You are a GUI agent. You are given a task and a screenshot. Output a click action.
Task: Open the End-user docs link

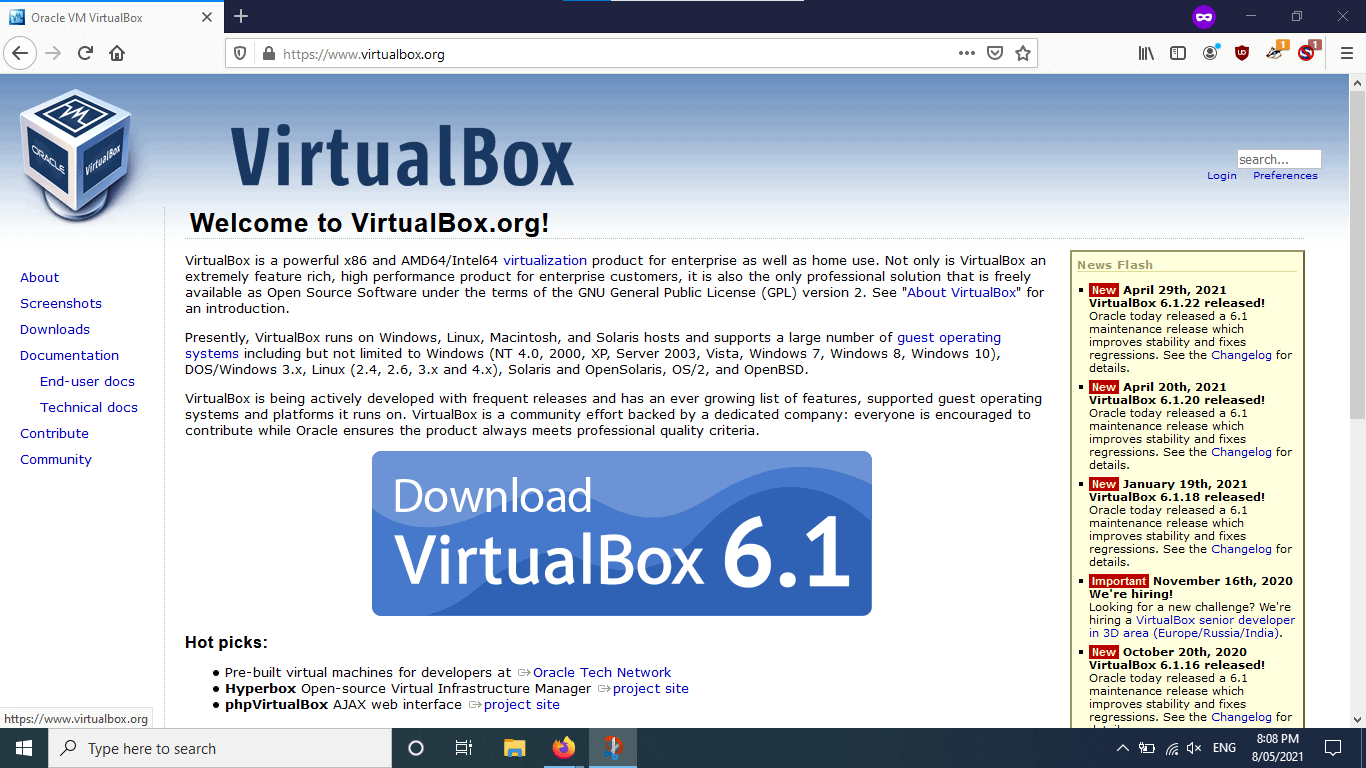[x=87, y=381]
